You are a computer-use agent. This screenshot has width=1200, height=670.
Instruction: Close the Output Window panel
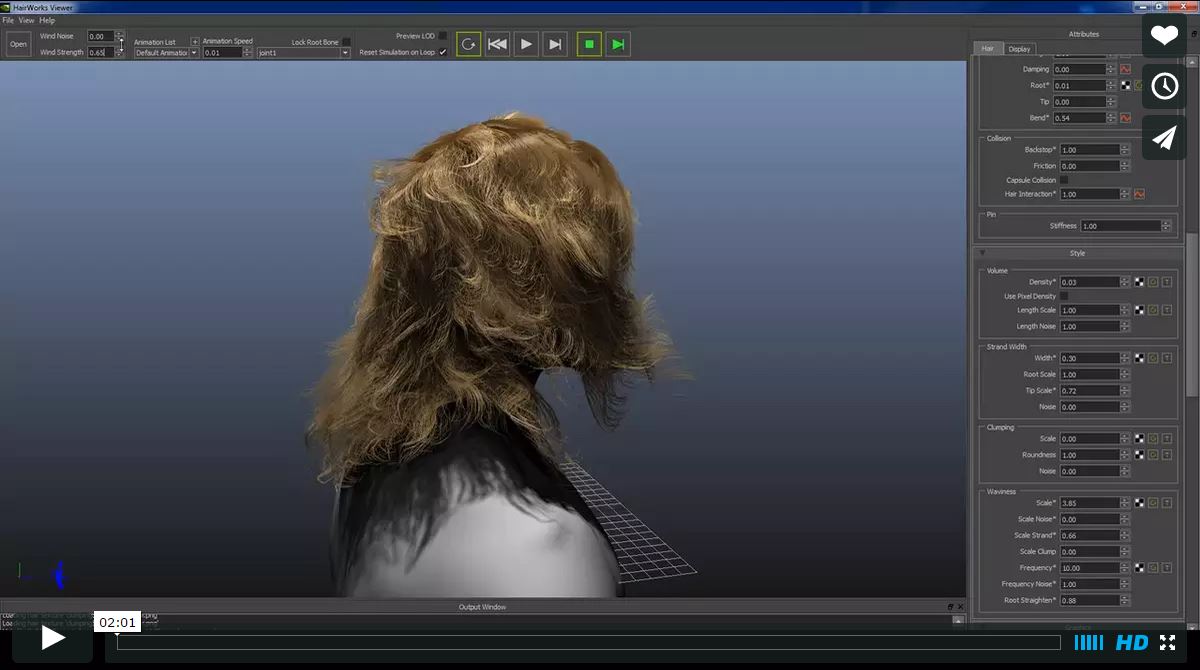click(961, 607)
